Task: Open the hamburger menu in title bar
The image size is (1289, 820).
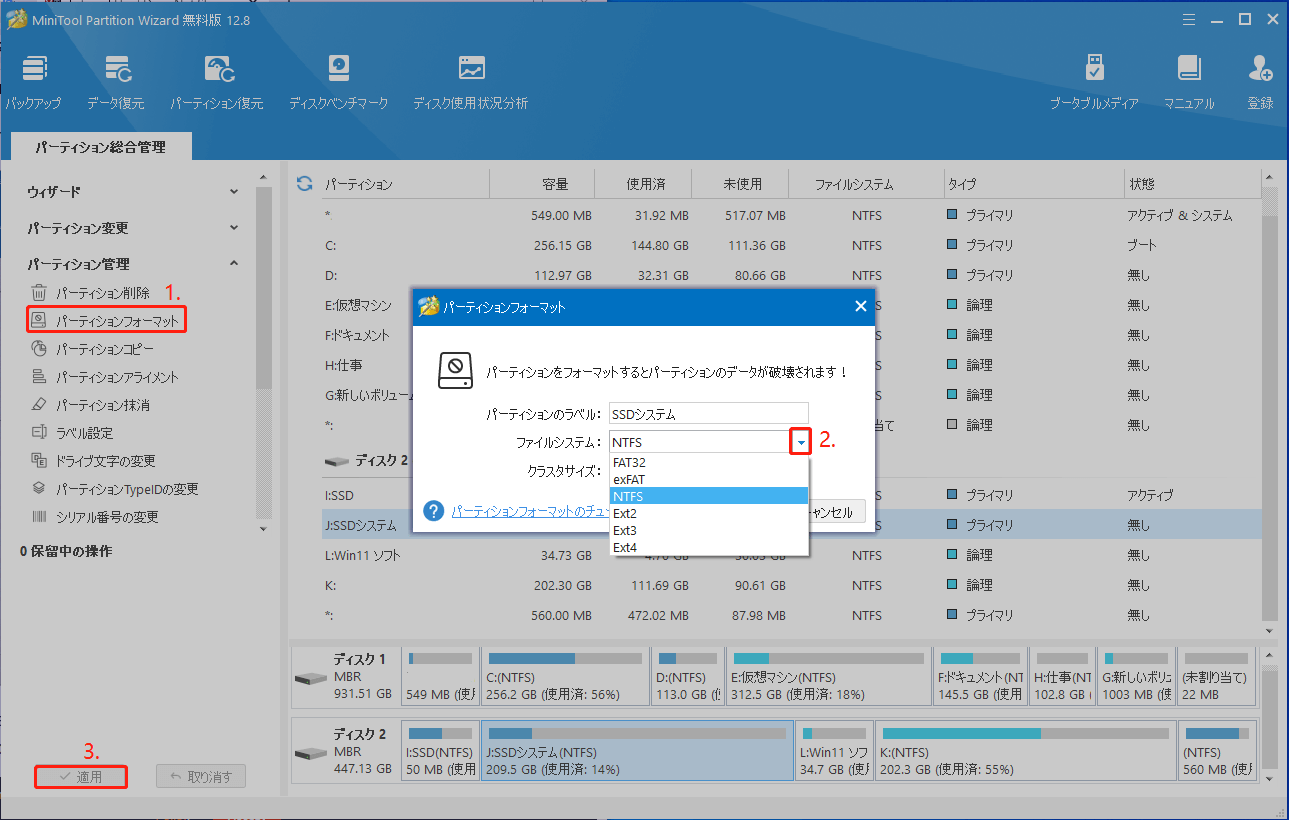Action: click(x=1189, y=19)
